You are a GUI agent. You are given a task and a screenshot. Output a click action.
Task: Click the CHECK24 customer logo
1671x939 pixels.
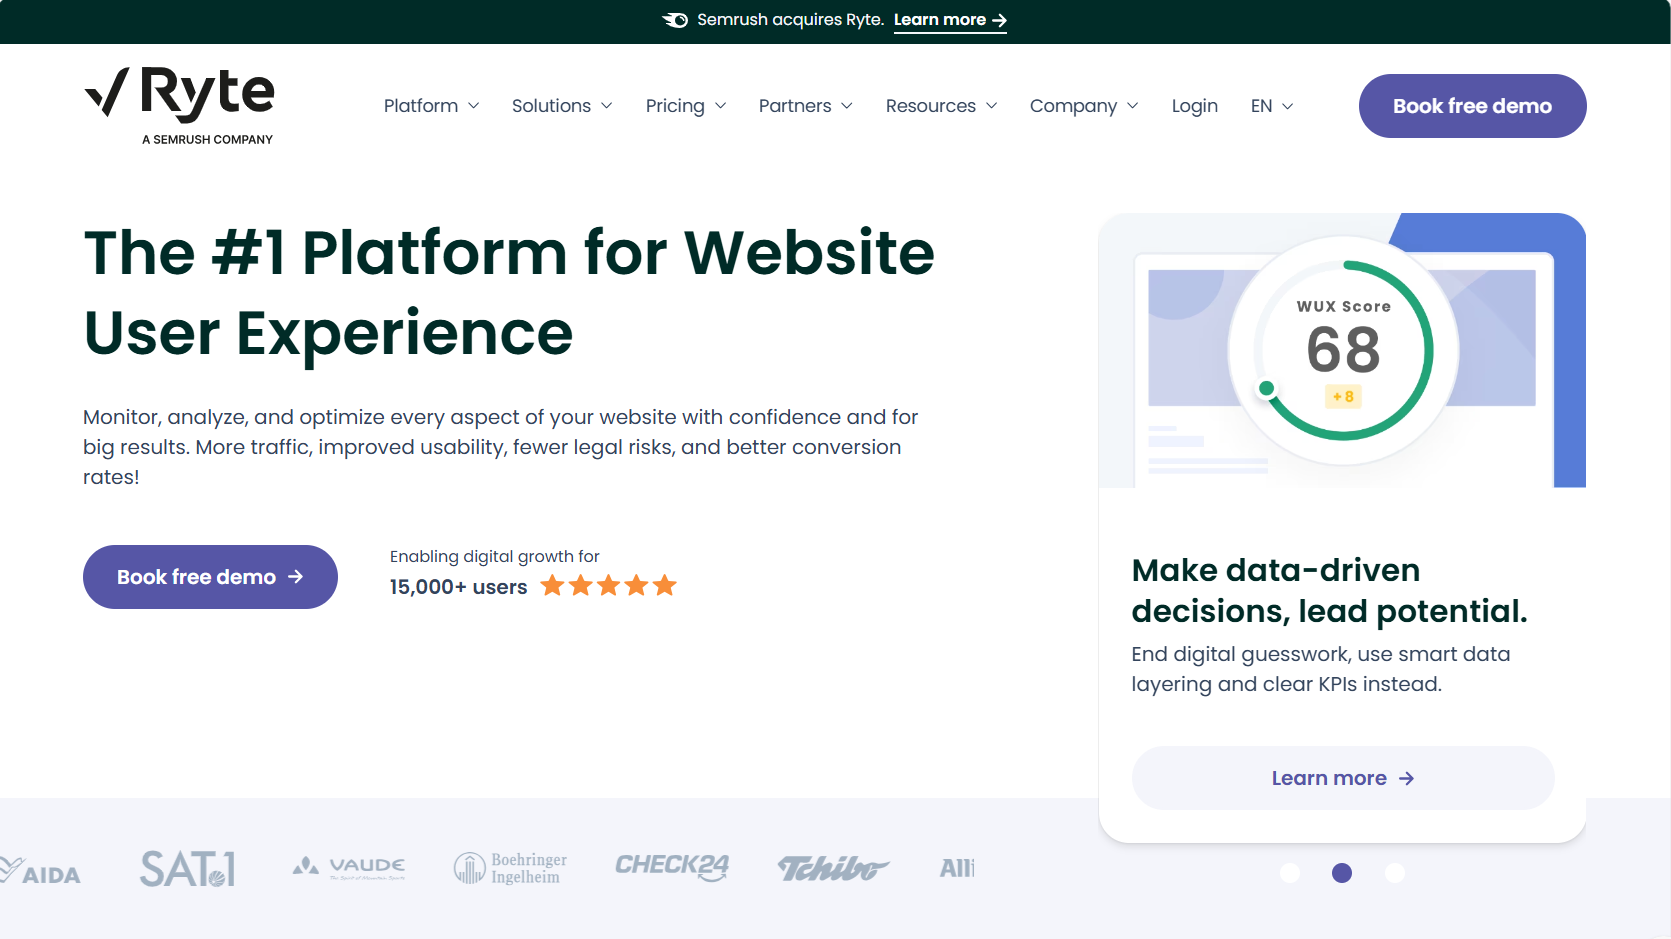tap(672, 867)
